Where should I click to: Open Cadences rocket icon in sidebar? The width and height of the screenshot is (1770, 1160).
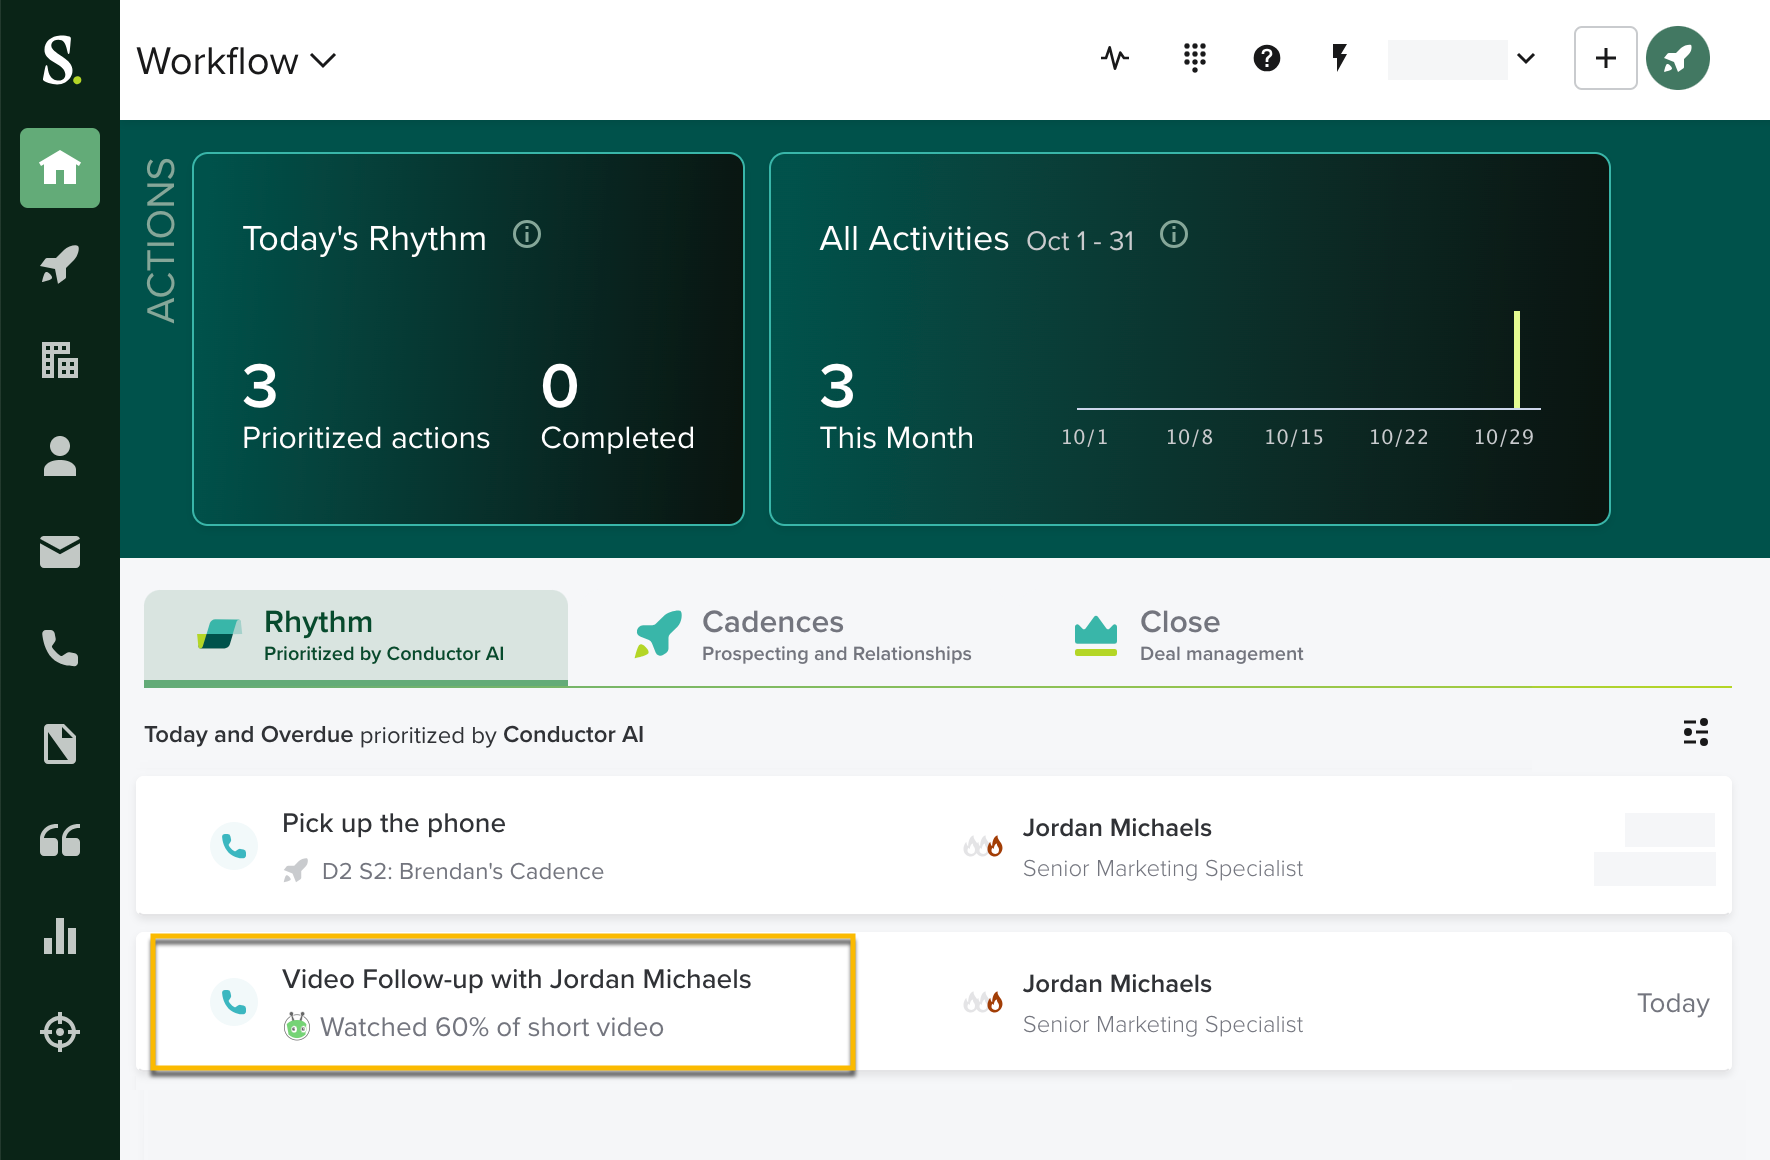click(60, 264)
